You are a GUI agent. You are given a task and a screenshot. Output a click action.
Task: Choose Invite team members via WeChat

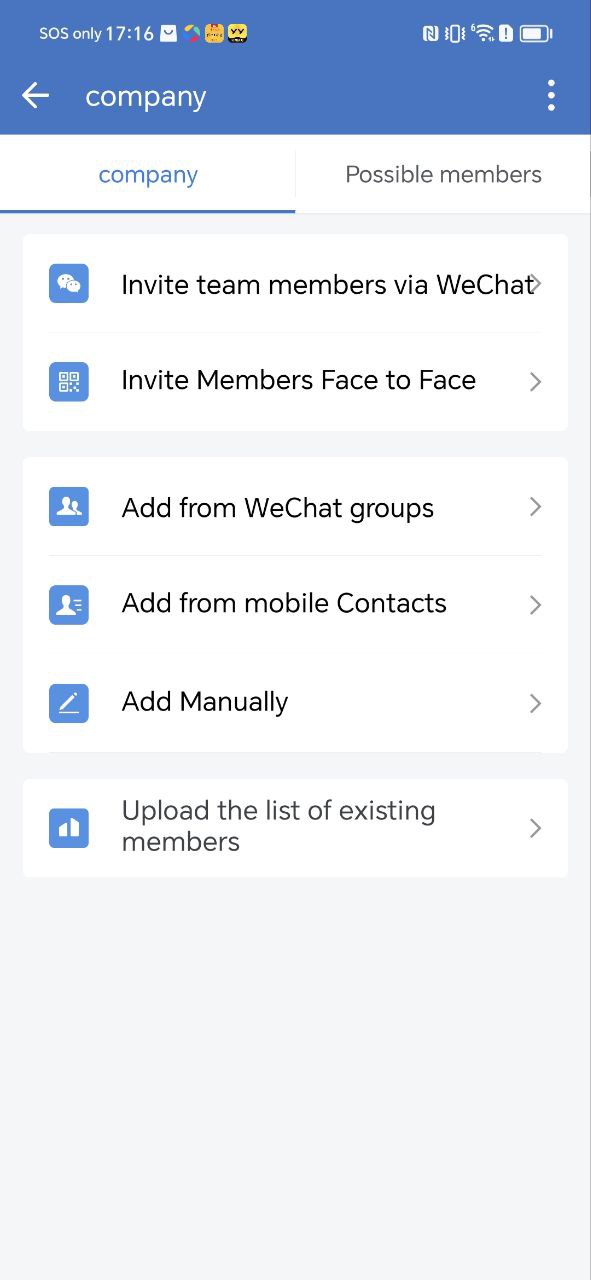[295, 284]
